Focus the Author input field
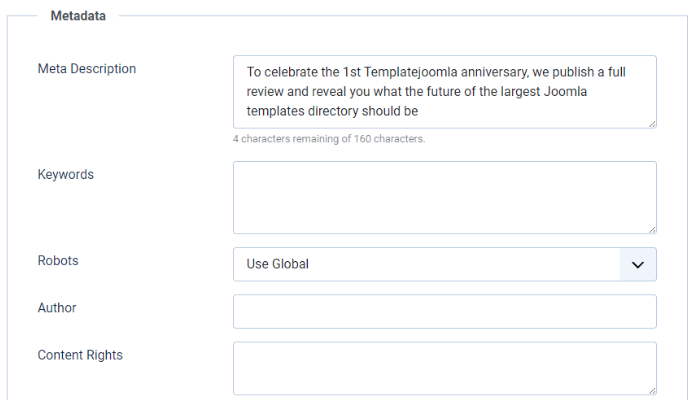 (x=444, y=311)
